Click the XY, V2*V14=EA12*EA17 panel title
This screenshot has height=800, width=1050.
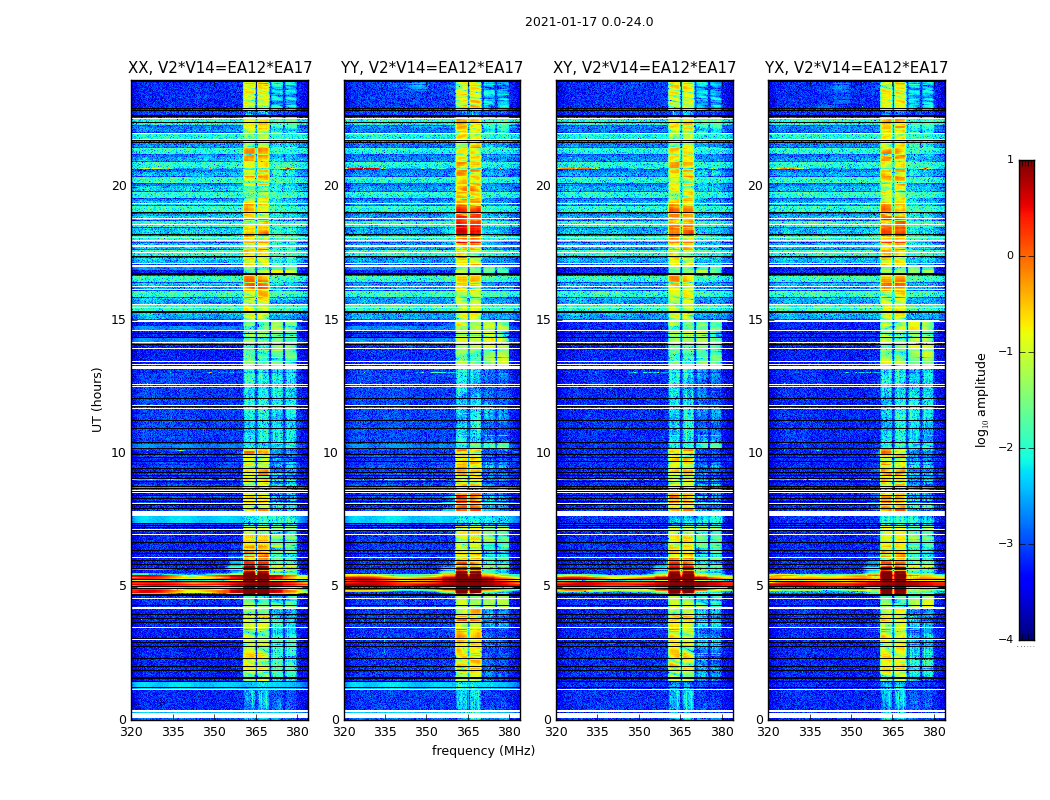click(x=644, y=68)
